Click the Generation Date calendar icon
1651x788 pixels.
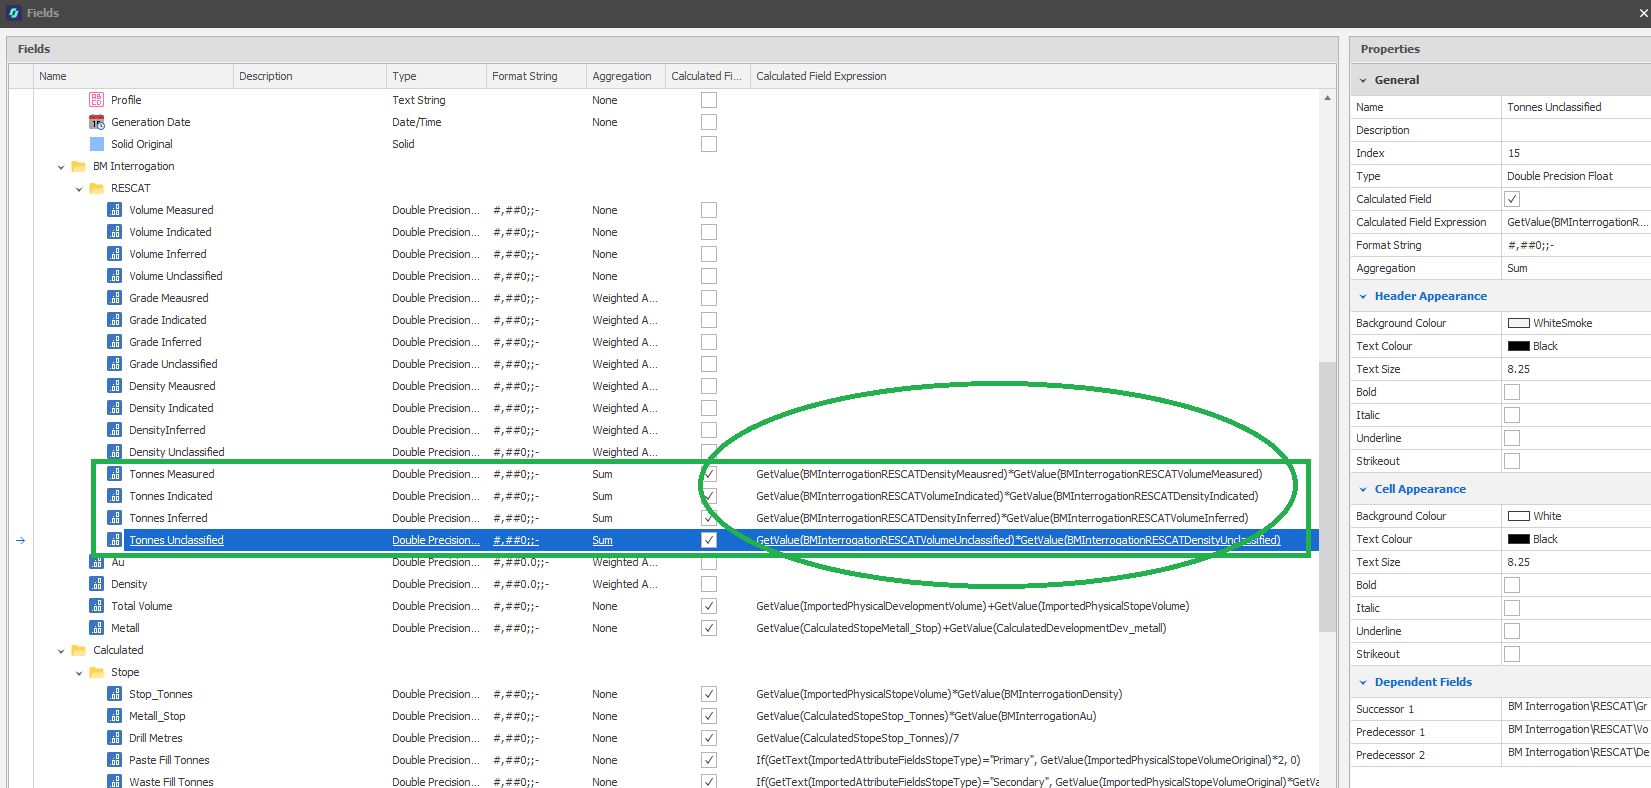(97, 122)
